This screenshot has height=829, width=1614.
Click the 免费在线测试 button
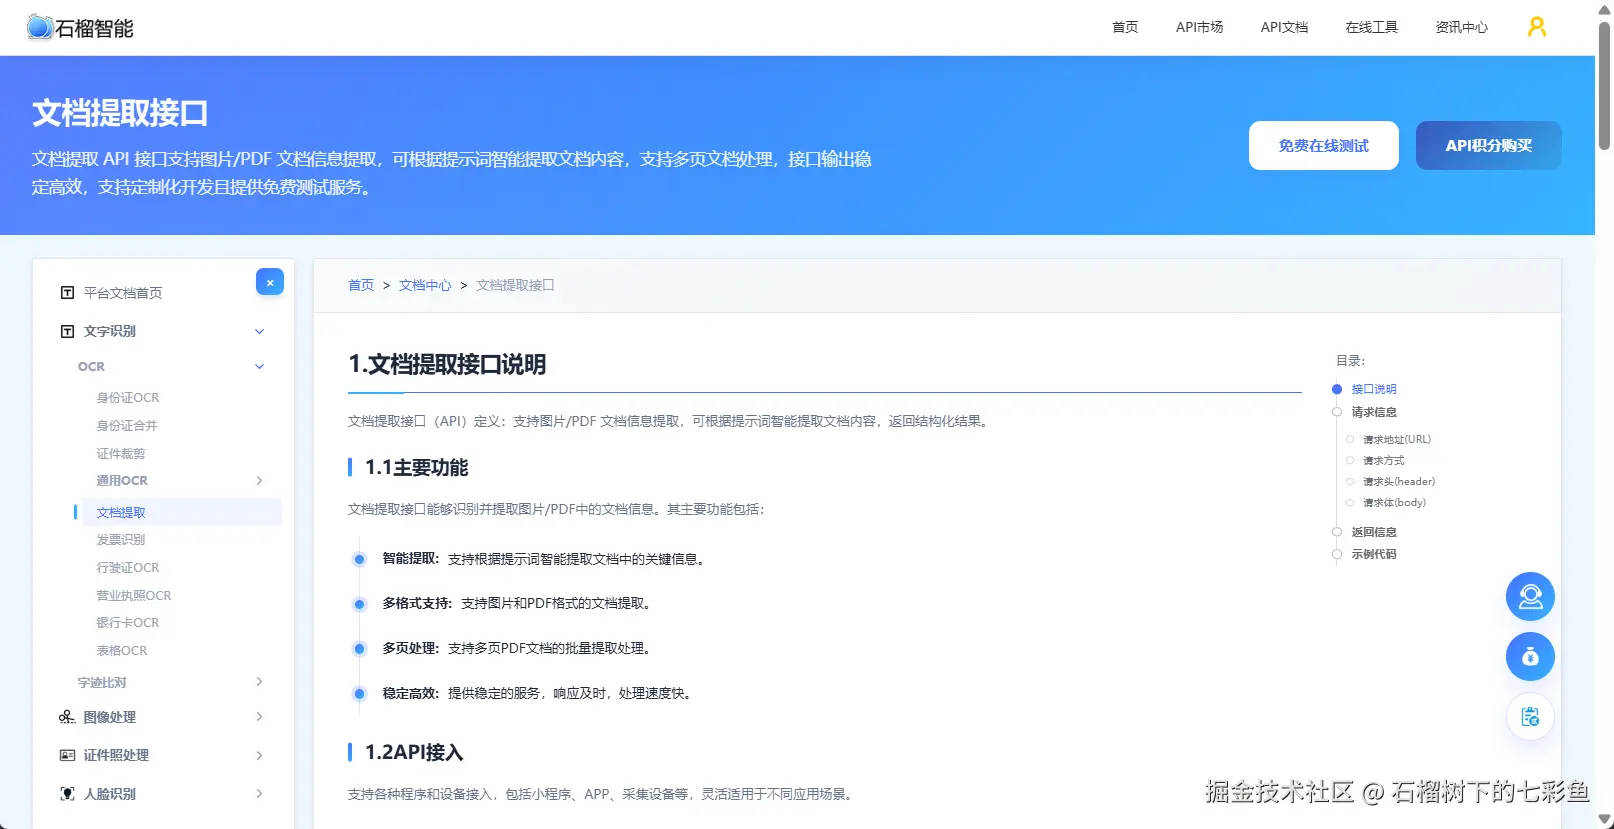click(1324, 146)
